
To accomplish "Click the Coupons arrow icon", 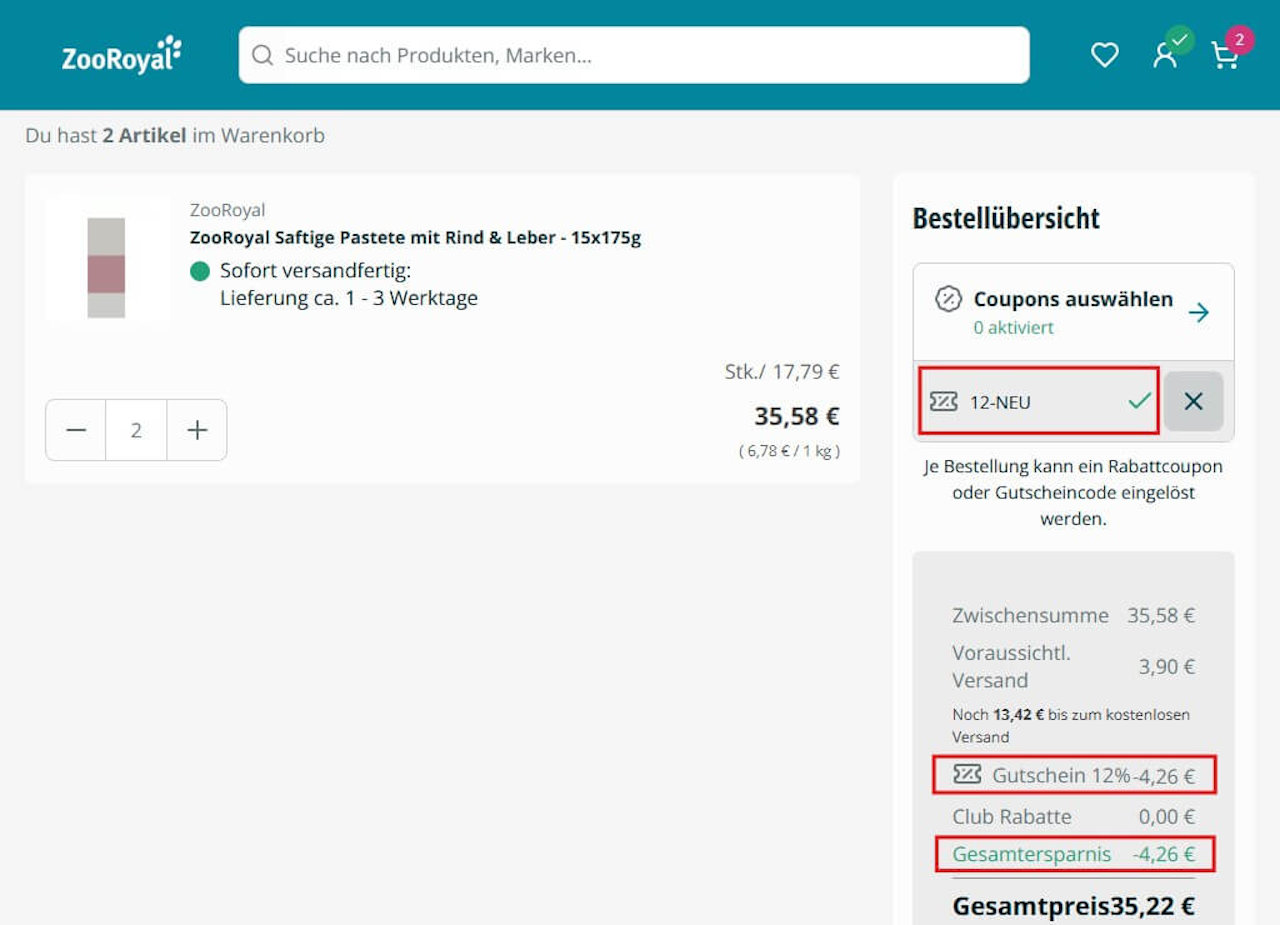I will pyautogui.click(x=1199, y=313).
